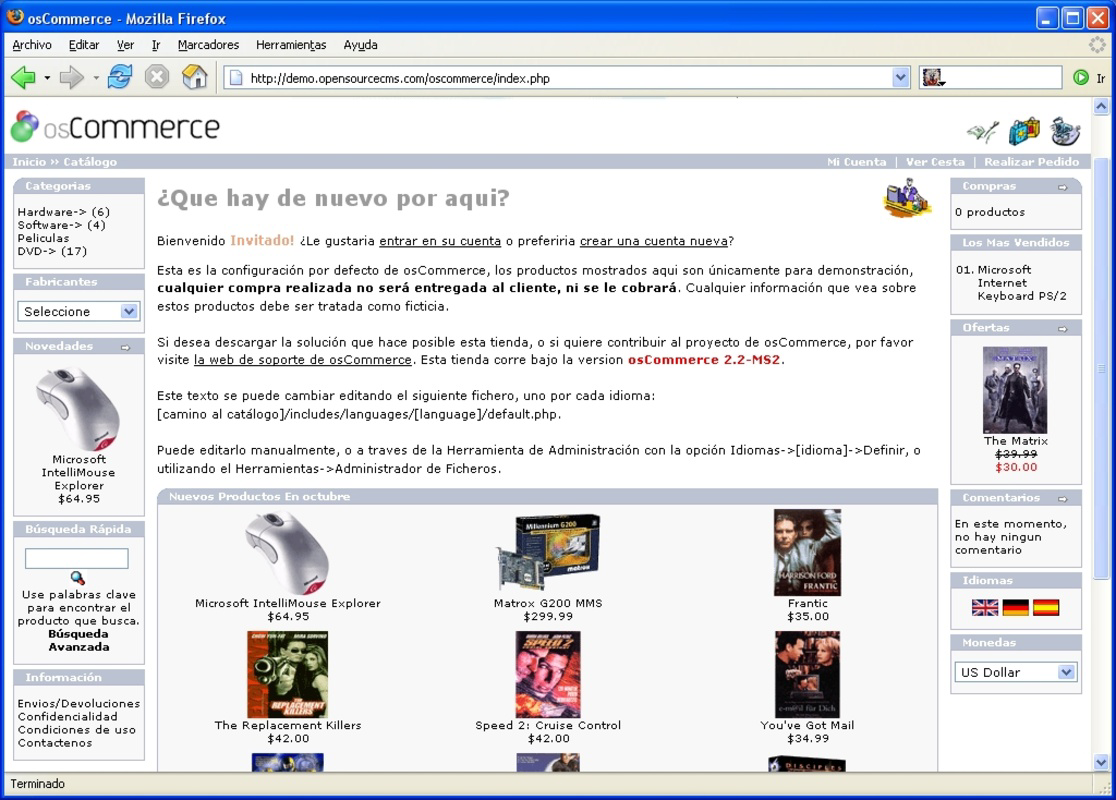1116x800 pixels.
Task: Switch language with the Spanish flag
Action: click(x=1046, y=607)
